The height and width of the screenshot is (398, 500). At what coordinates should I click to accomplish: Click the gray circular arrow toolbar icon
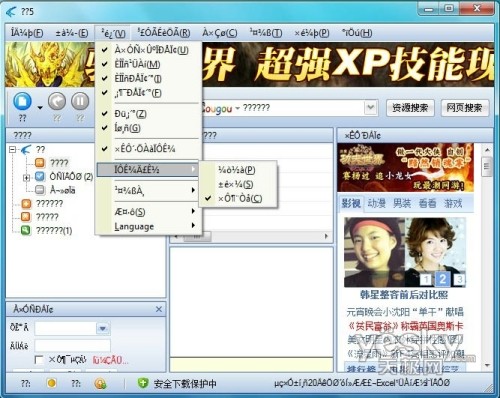[57, 101]
